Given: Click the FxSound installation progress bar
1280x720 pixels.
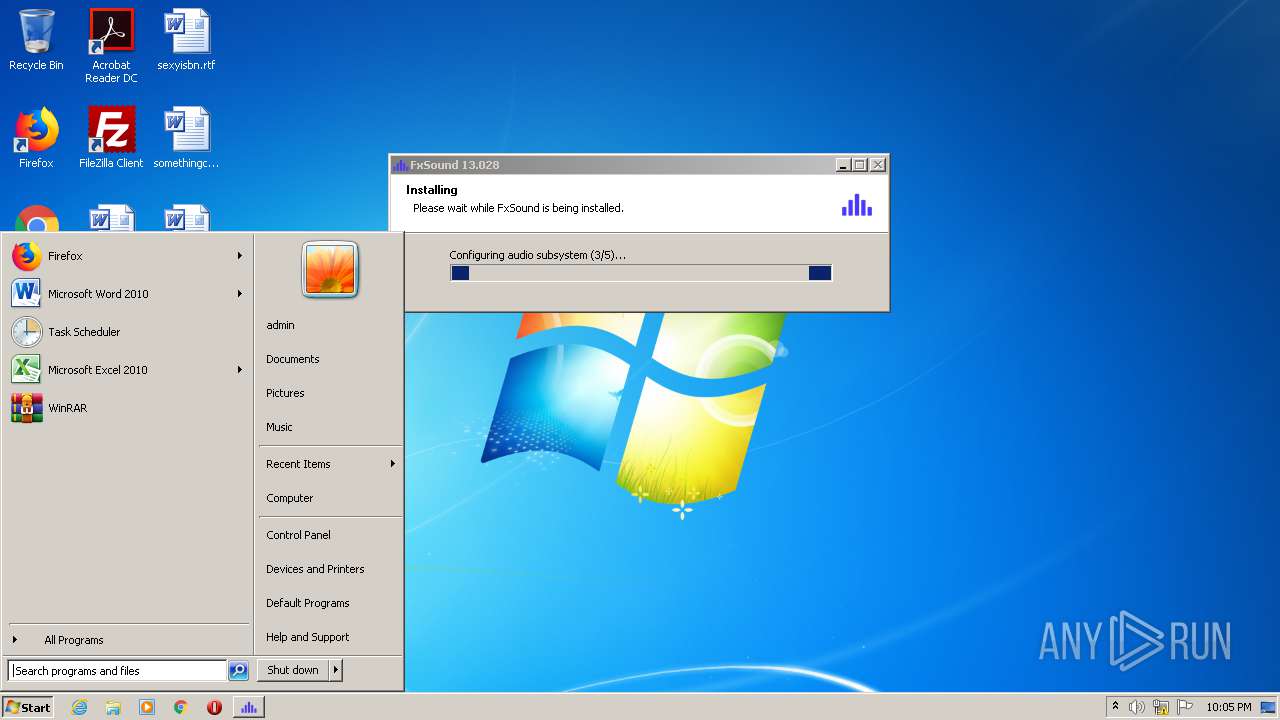Looking at the screenshot, I should (x=641, y=273).
